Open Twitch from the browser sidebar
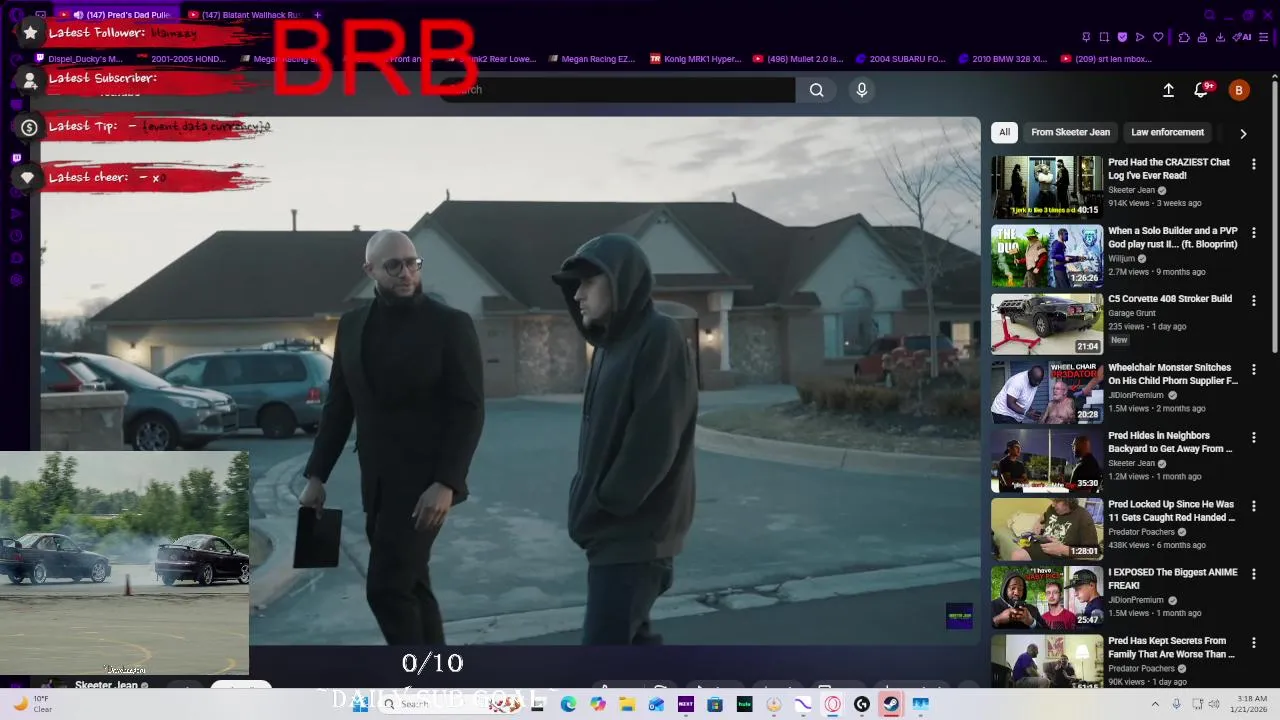This screenshot has height=720, width=1280. (x=16, y=158)
